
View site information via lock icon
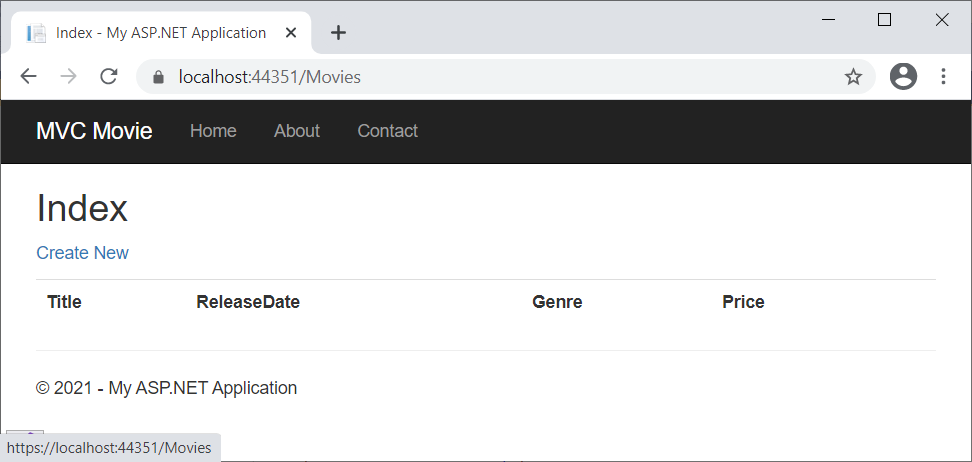click(157, 77)
